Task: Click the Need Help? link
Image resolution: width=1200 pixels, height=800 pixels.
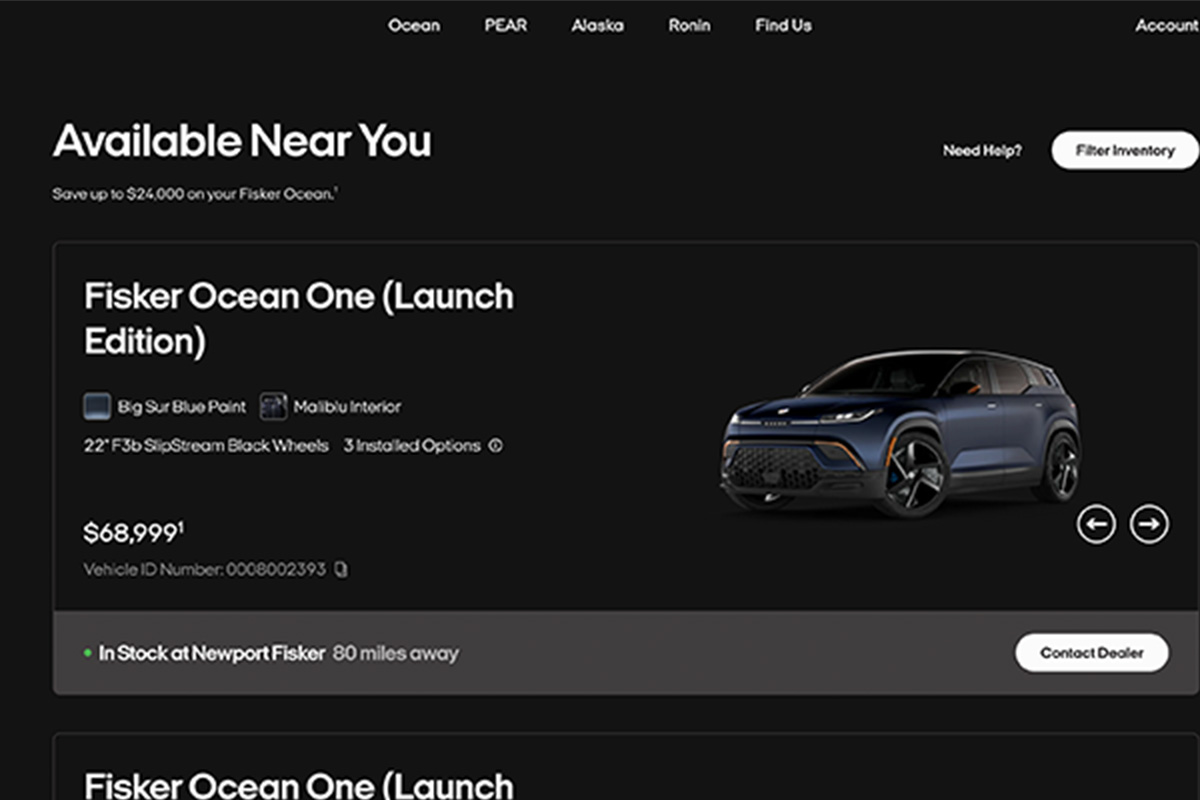Action: pos(982,151)
